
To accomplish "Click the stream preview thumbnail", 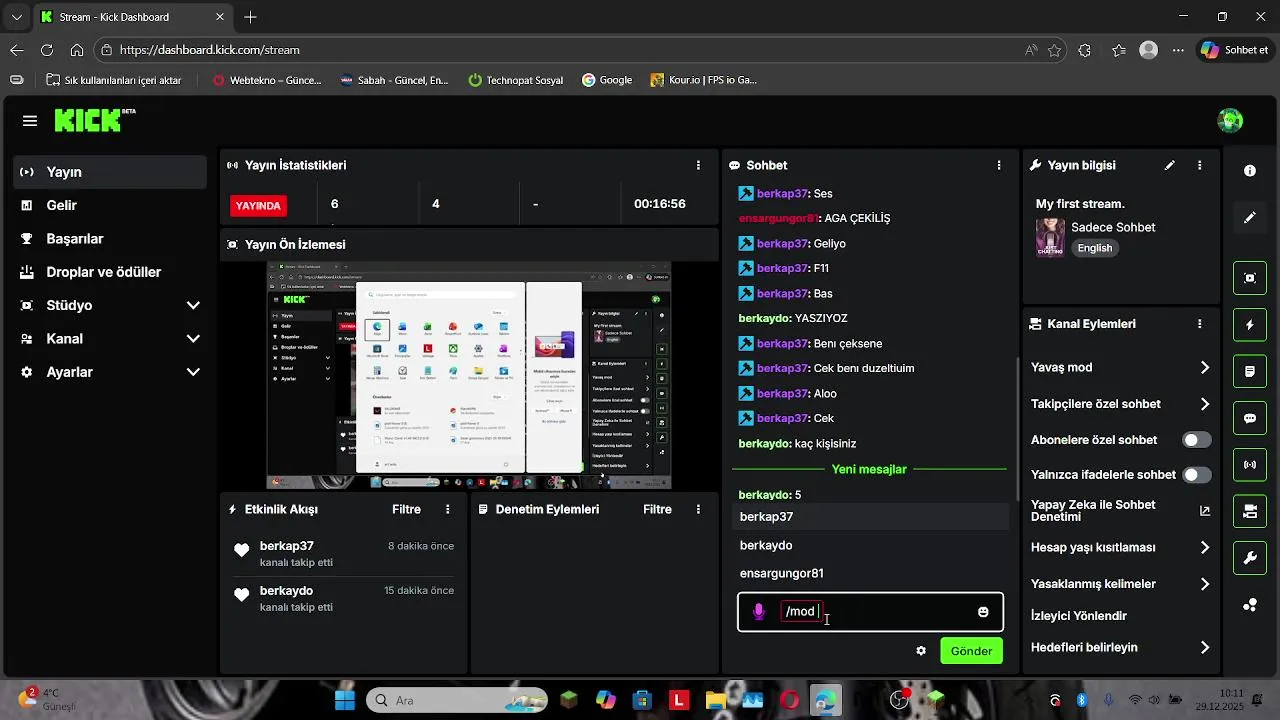I will pos(469,375).
